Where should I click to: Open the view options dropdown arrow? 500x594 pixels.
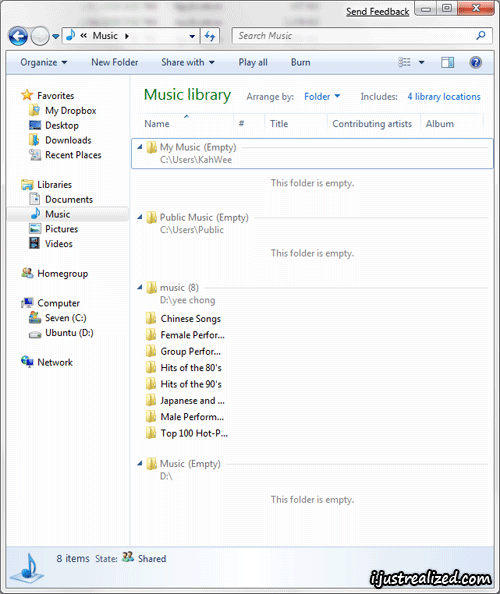click(421, 63)
